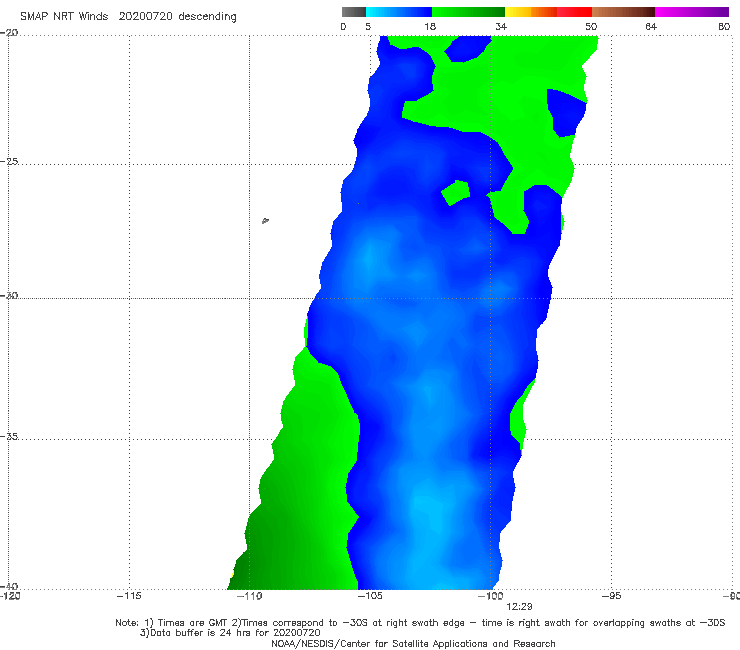
Task: Click the longitude label '-95' on bottom axis
Action: pyautogui.click(x=611, y=596)
